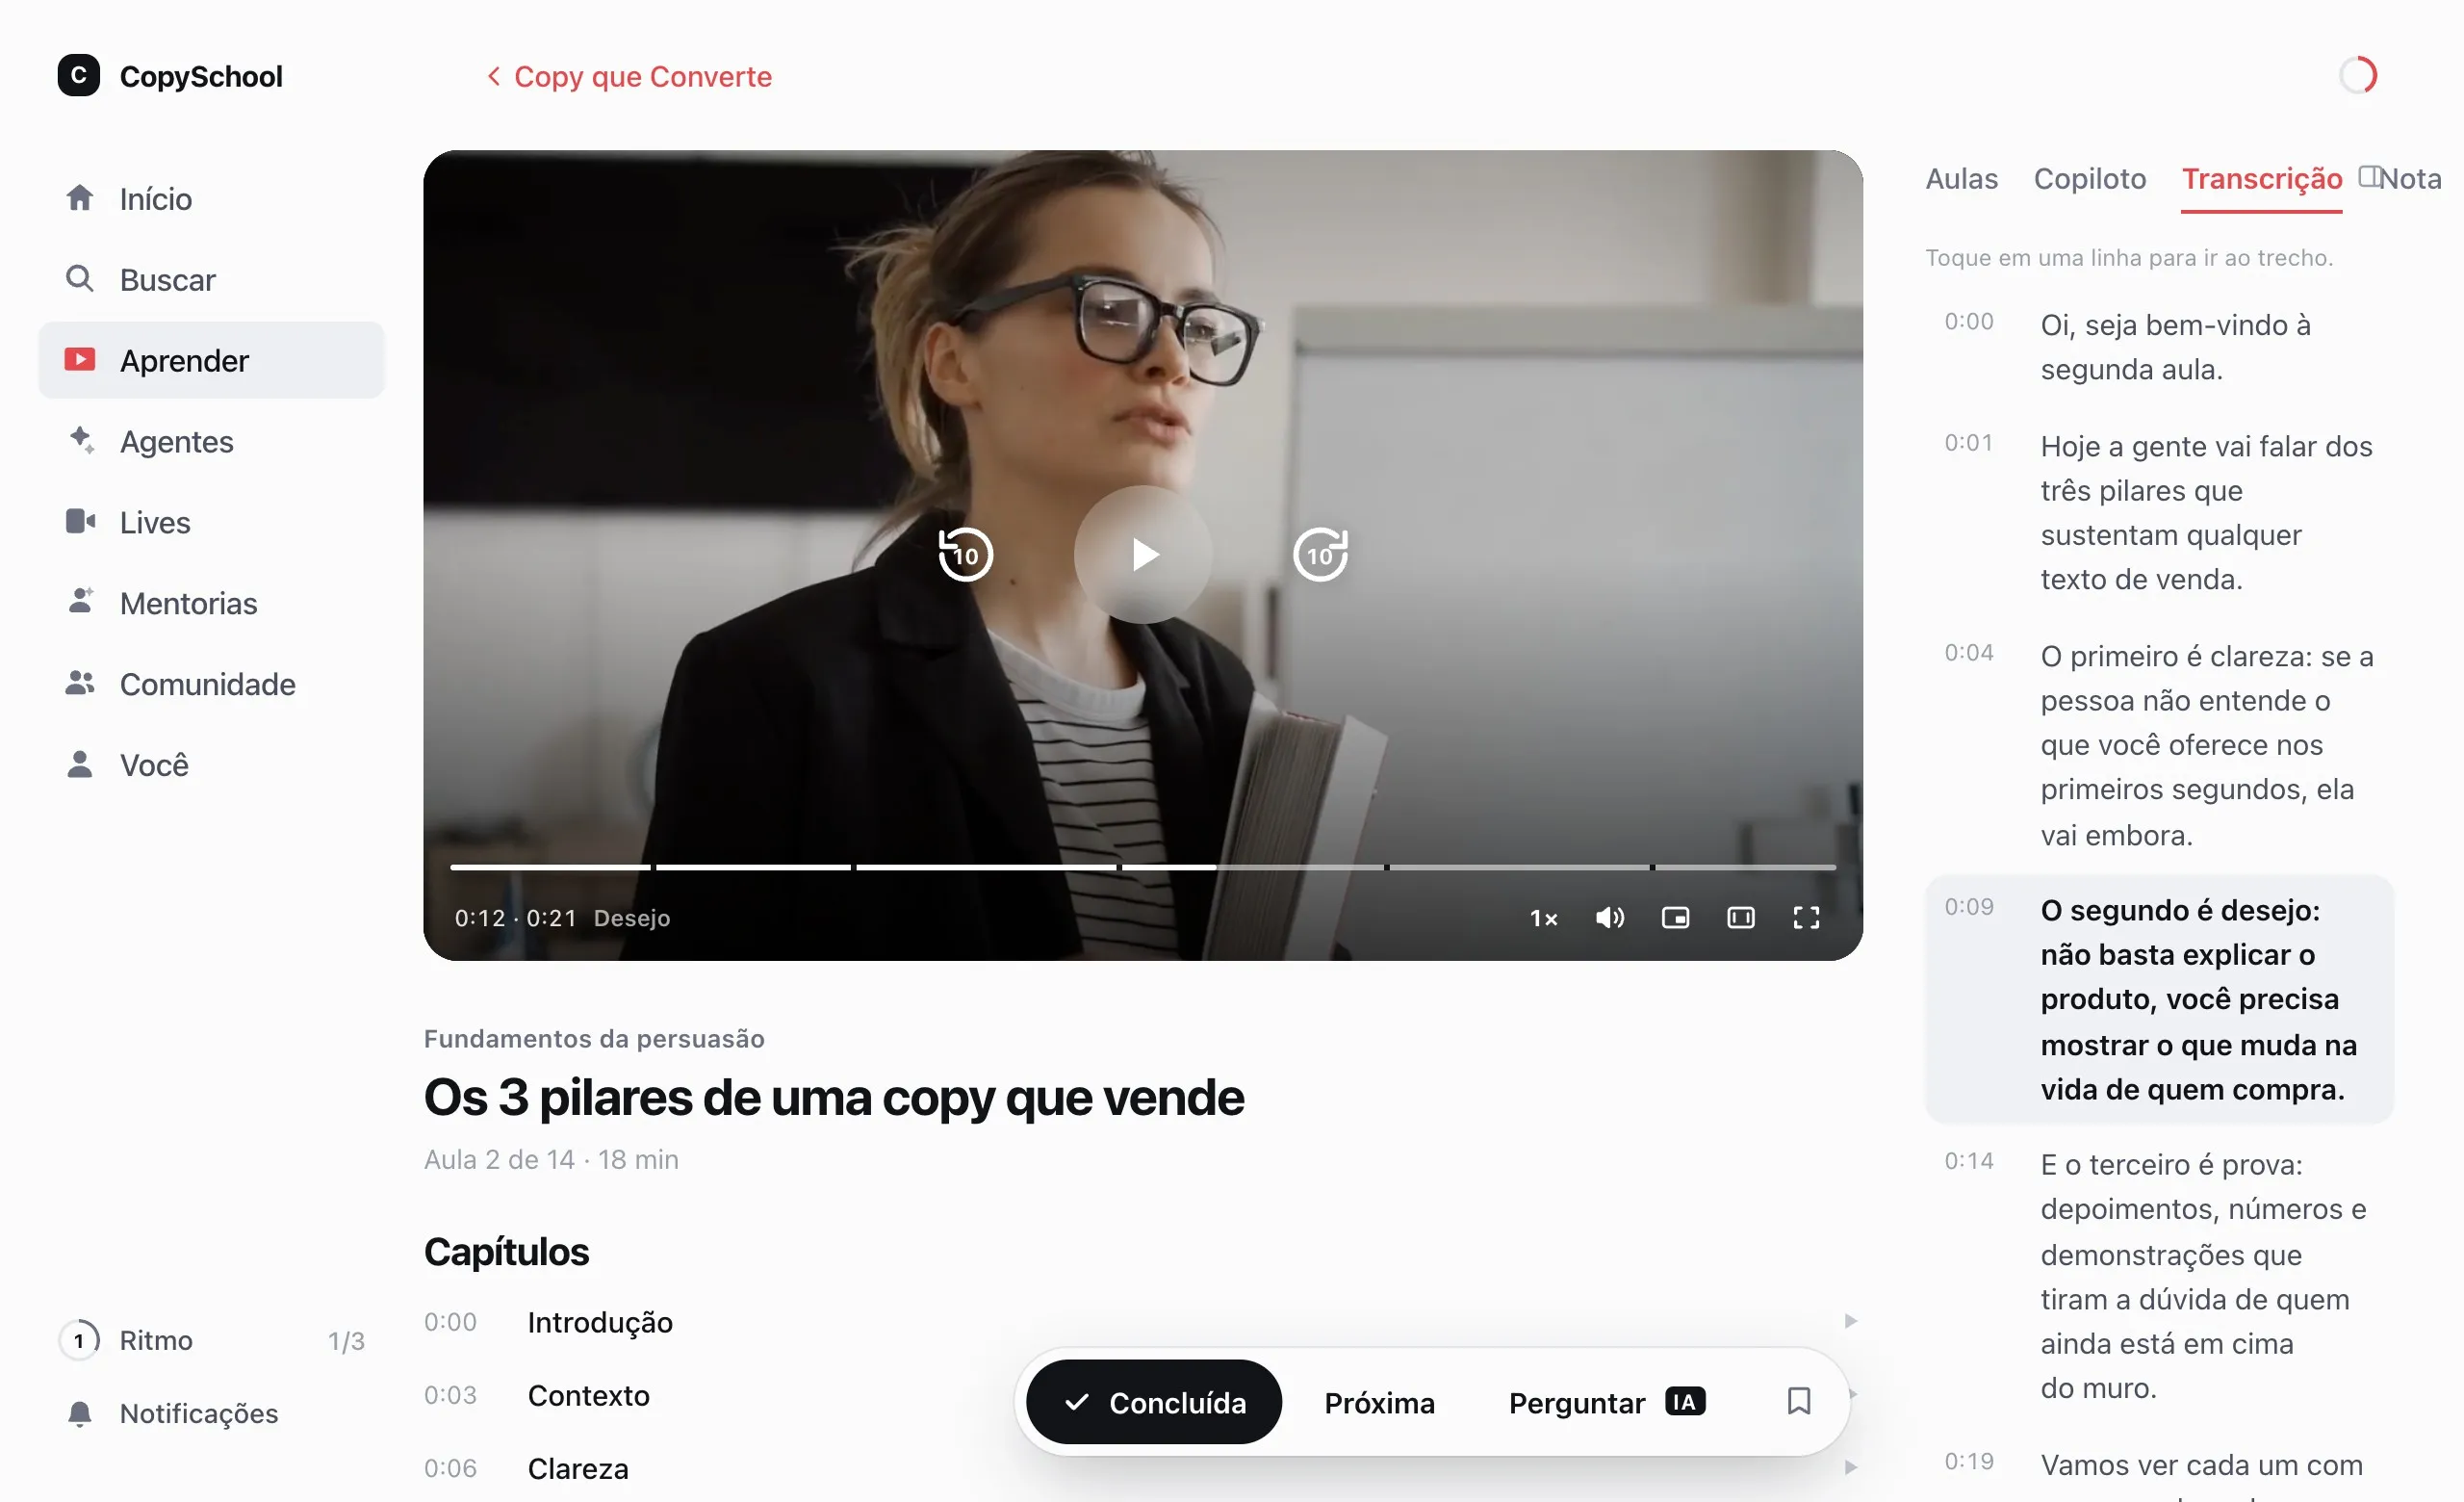Switch to the Aulas tab
Image resolution: width=2464 pixels, height=1502 pixels.
pyautogui.click(x=1961, y=178)
